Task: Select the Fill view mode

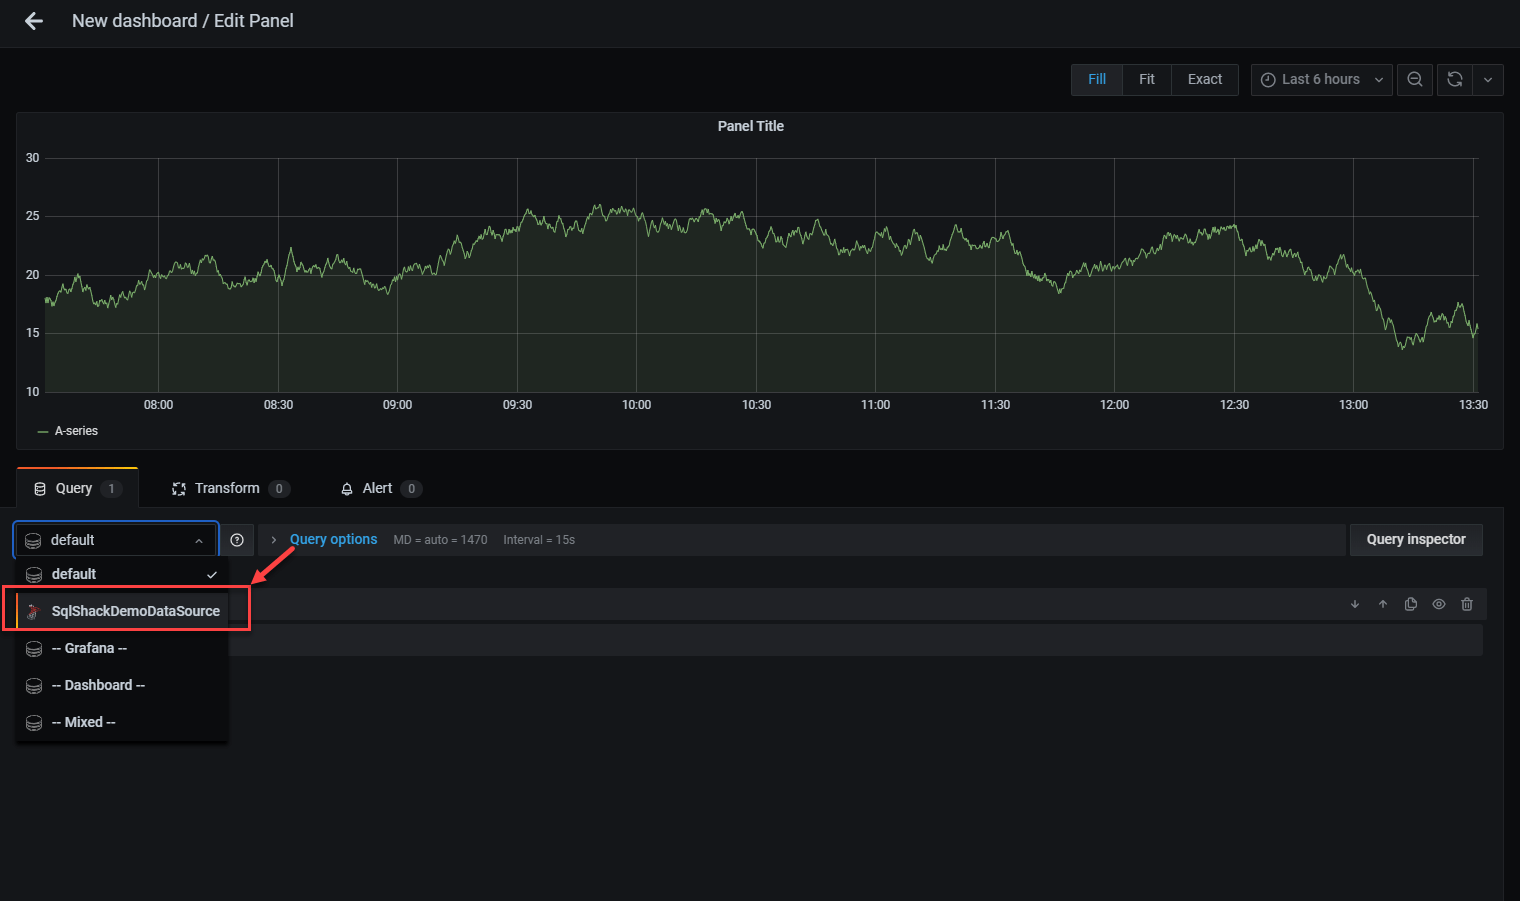Action: [x=1096, y=79]
